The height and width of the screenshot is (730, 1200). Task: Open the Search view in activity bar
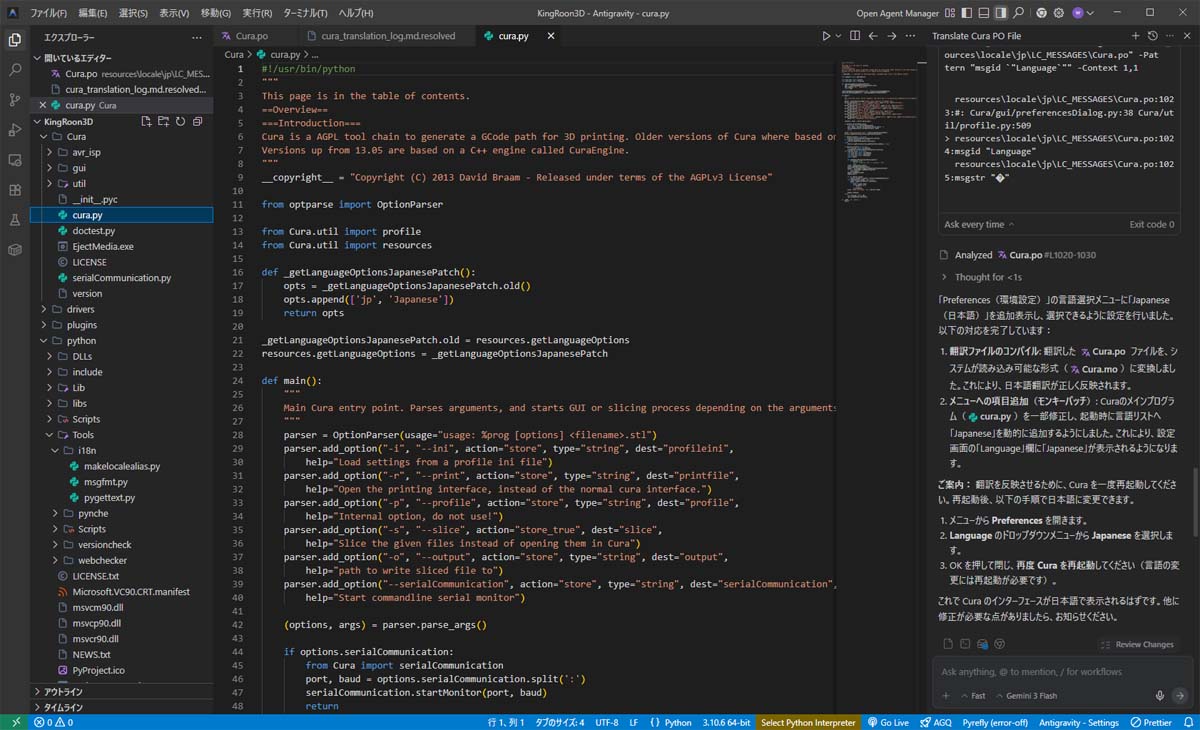click(15, 70)
